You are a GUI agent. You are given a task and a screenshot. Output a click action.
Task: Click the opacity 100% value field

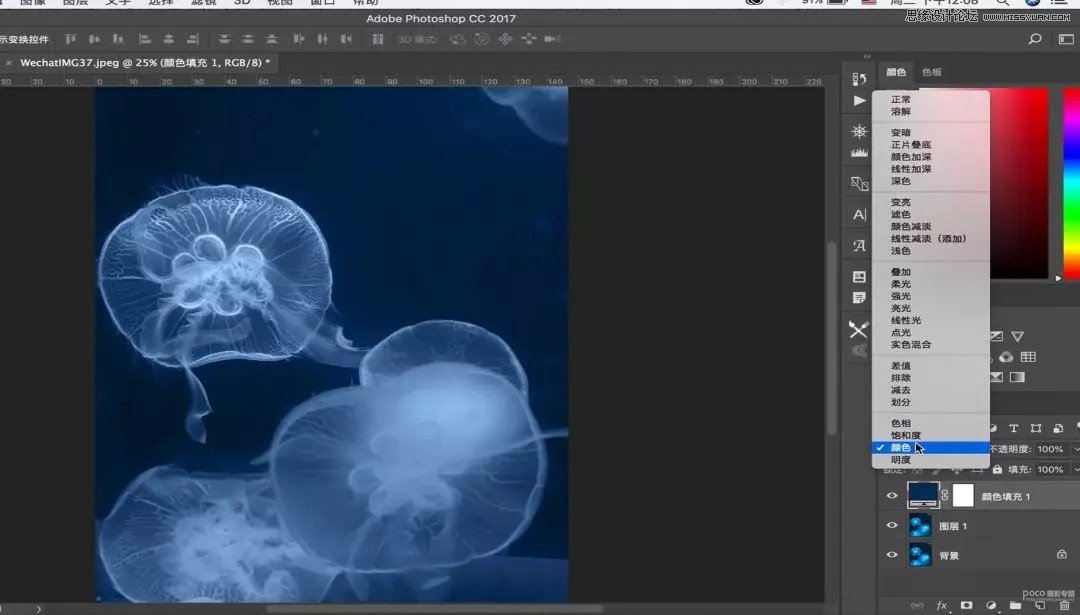coord(1050,449)
